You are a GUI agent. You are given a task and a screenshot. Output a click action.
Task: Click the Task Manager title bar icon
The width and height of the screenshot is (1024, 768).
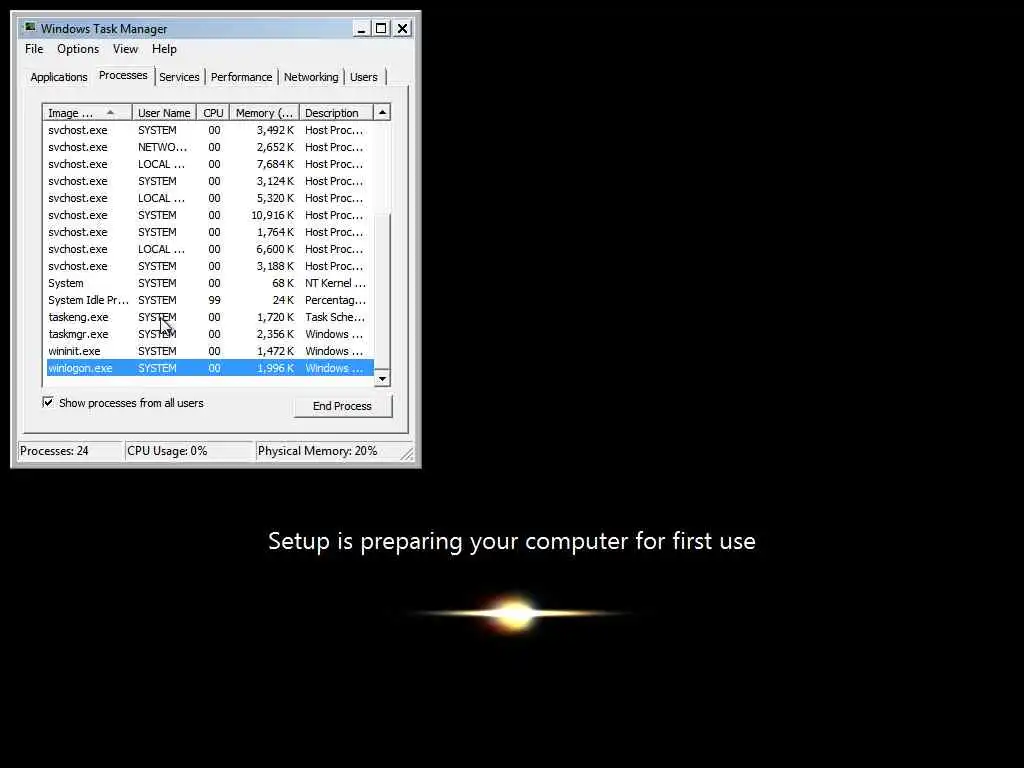pyautogui.click(x=29, y=27)
